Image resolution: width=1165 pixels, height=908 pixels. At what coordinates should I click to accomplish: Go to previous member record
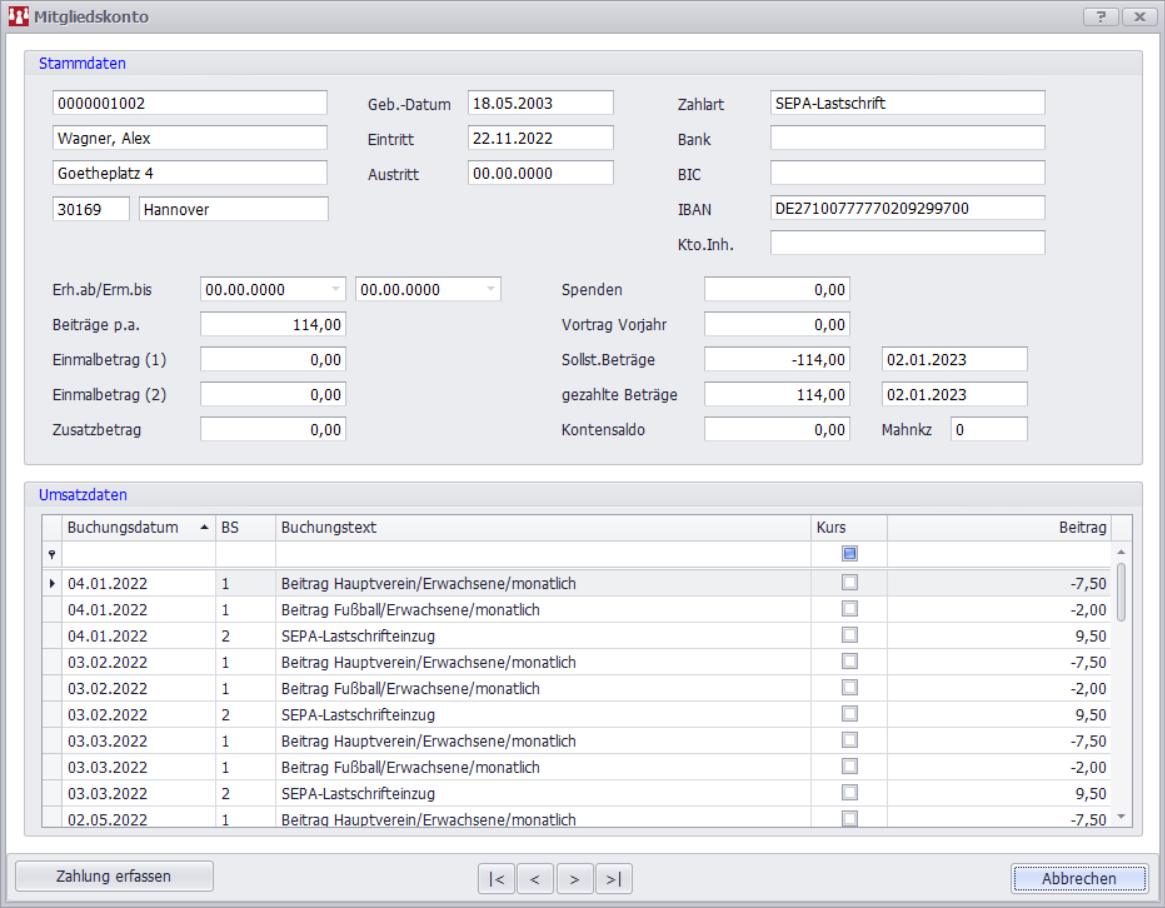coord(535,879)
